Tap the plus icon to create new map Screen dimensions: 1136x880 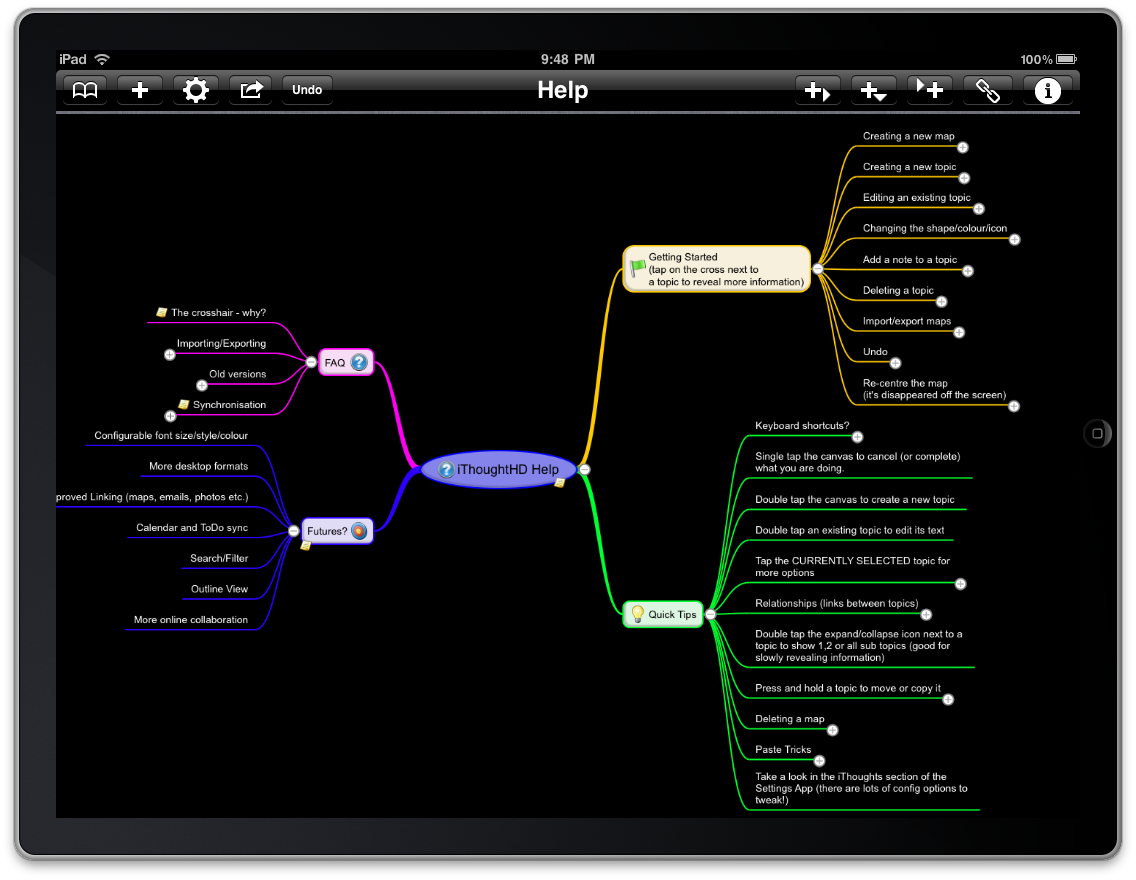[140, 91]
